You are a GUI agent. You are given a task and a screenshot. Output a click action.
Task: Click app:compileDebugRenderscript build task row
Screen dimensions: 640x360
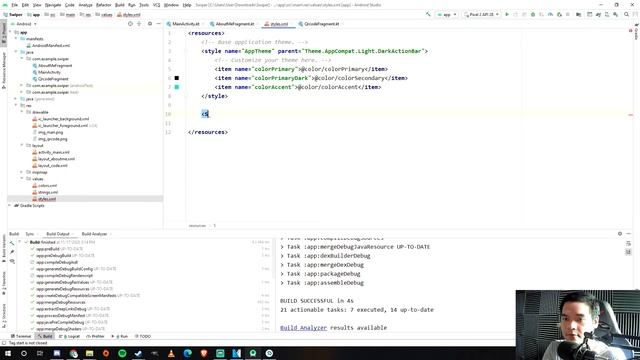64,276
